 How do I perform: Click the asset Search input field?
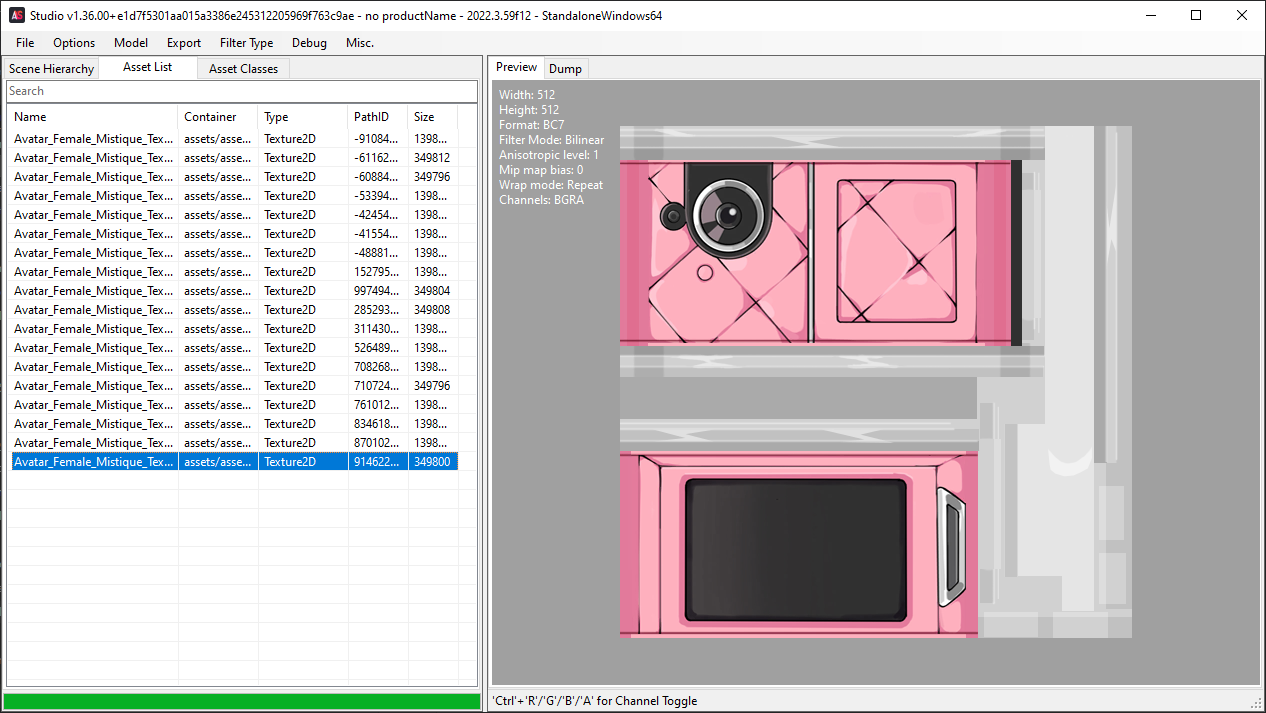pyautogui.click(x=240, y=91)
